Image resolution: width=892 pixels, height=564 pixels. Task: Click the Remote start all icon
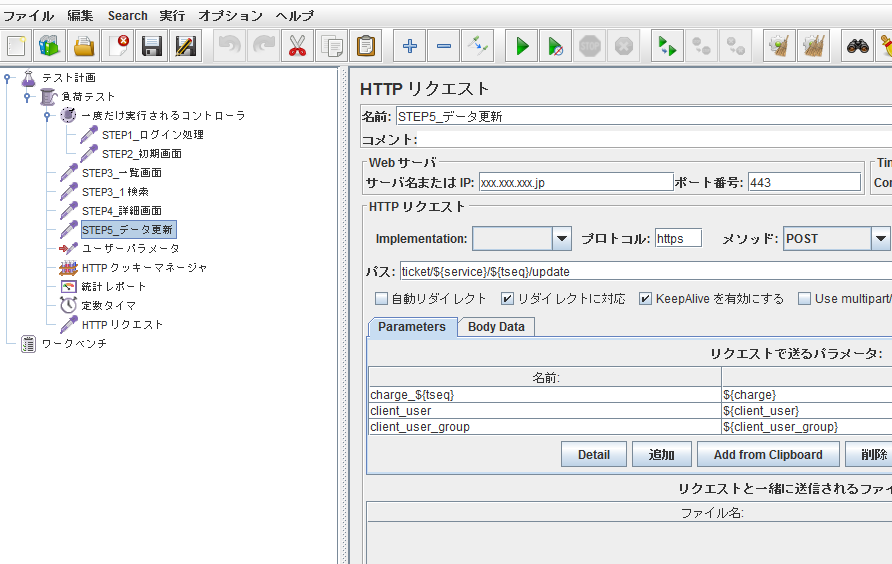tap(667, 46)
